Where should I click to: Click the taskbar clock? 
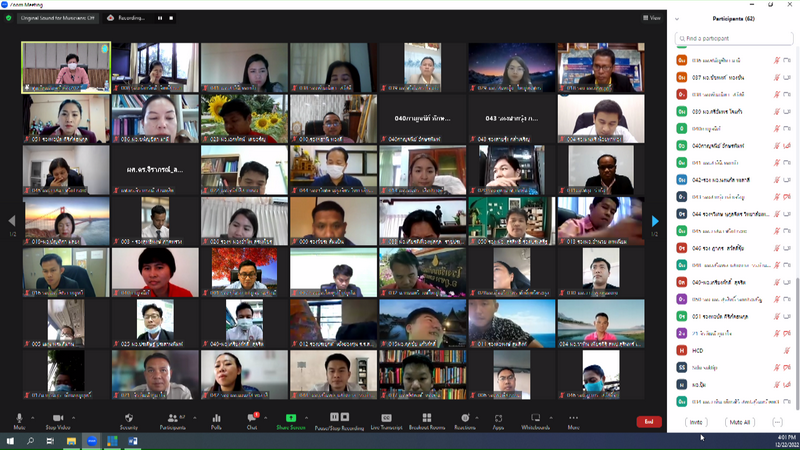(787, 441)
